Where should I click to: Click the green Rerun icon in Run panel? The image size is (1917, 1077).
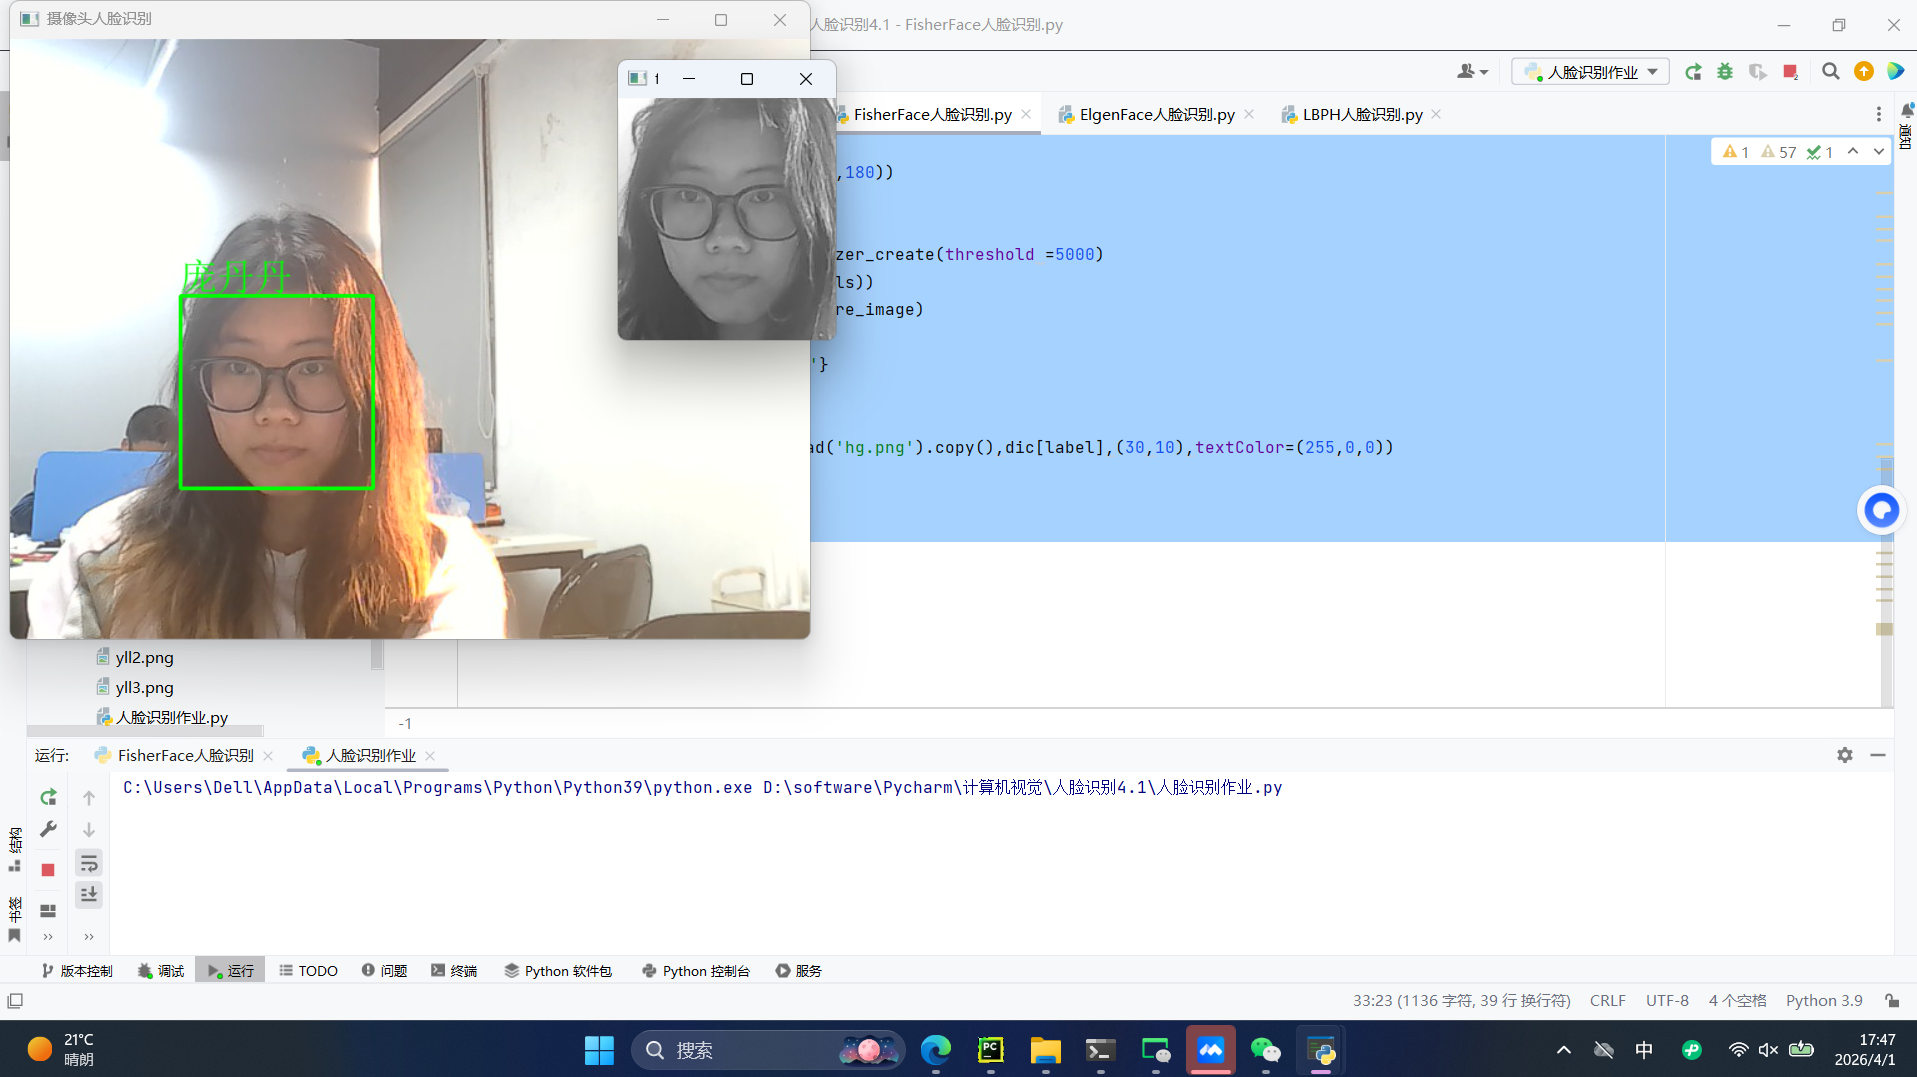48,797
